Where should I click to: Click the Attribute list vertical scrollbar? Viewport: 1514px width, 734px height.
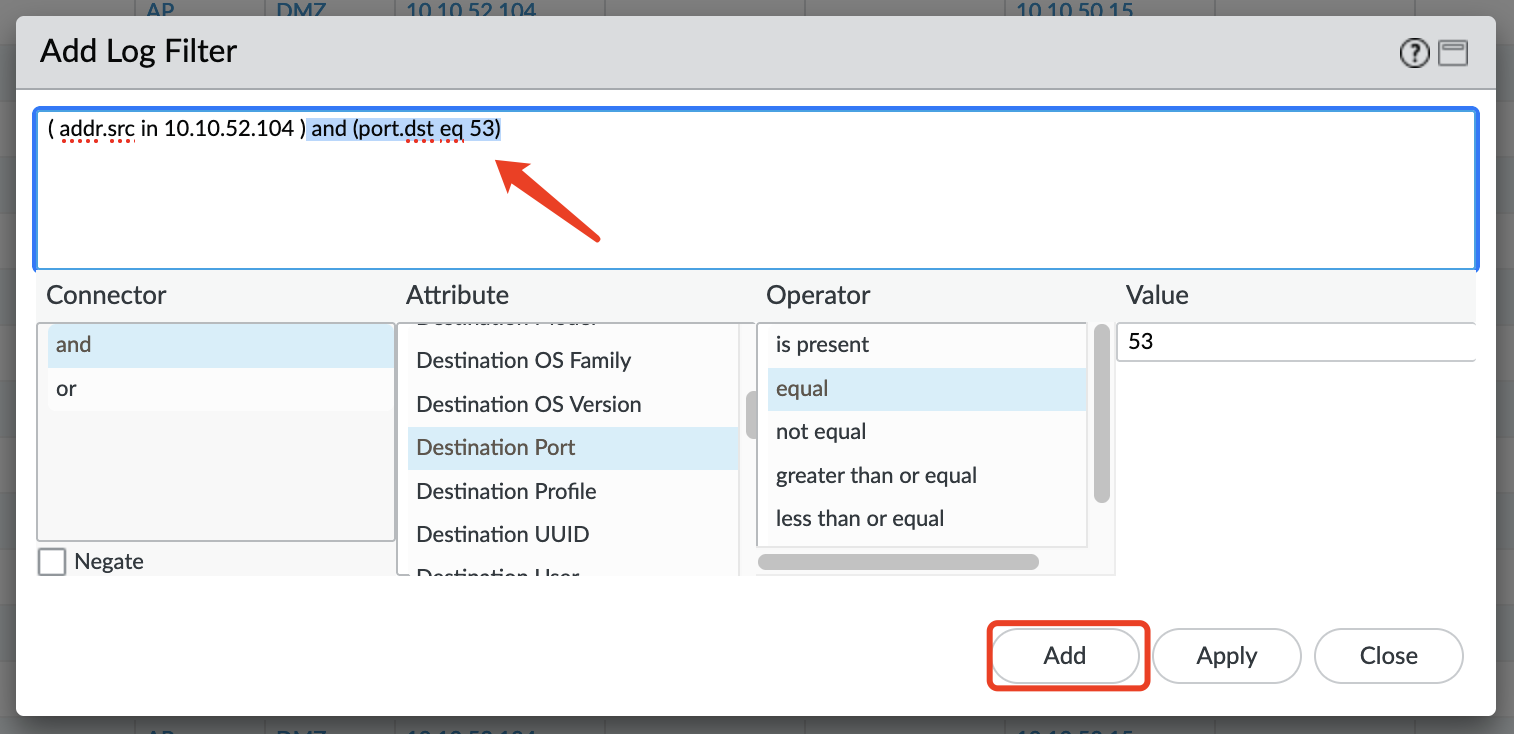tap(751, 414)
